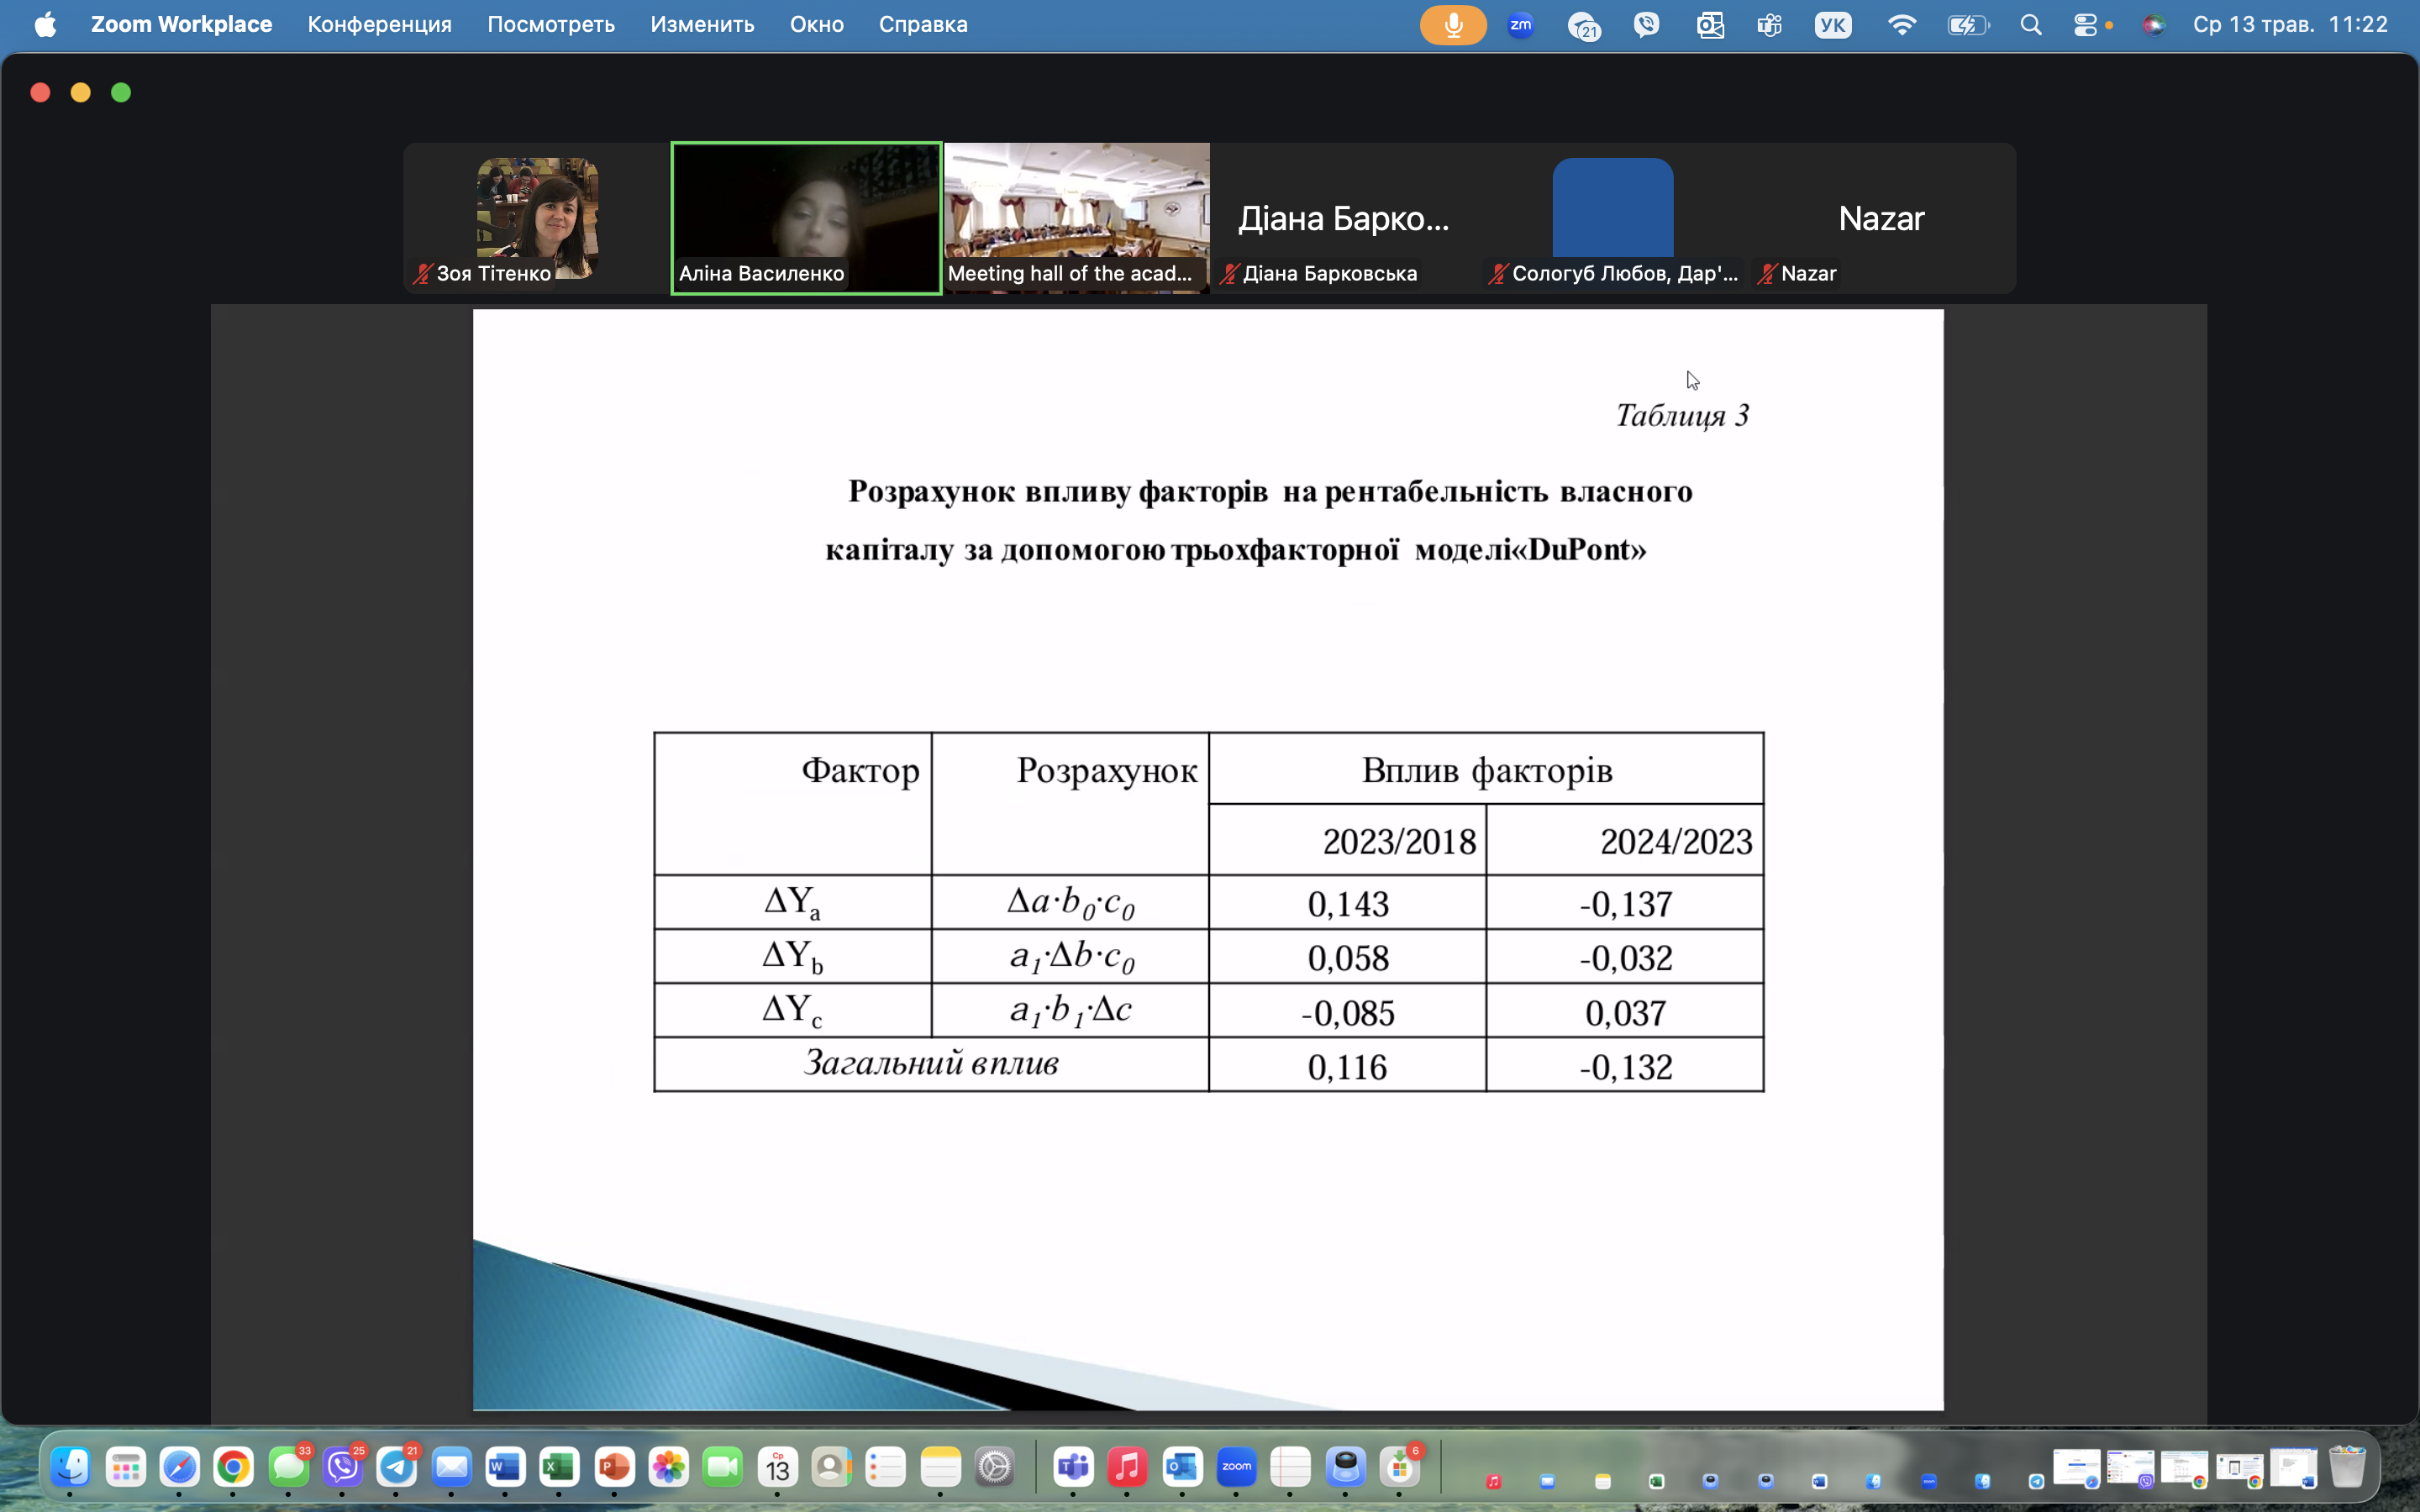Viewport: 2420px width, 1512px height.
Task: Switch the УК keyboard input source
Action: click(1833, 25)
